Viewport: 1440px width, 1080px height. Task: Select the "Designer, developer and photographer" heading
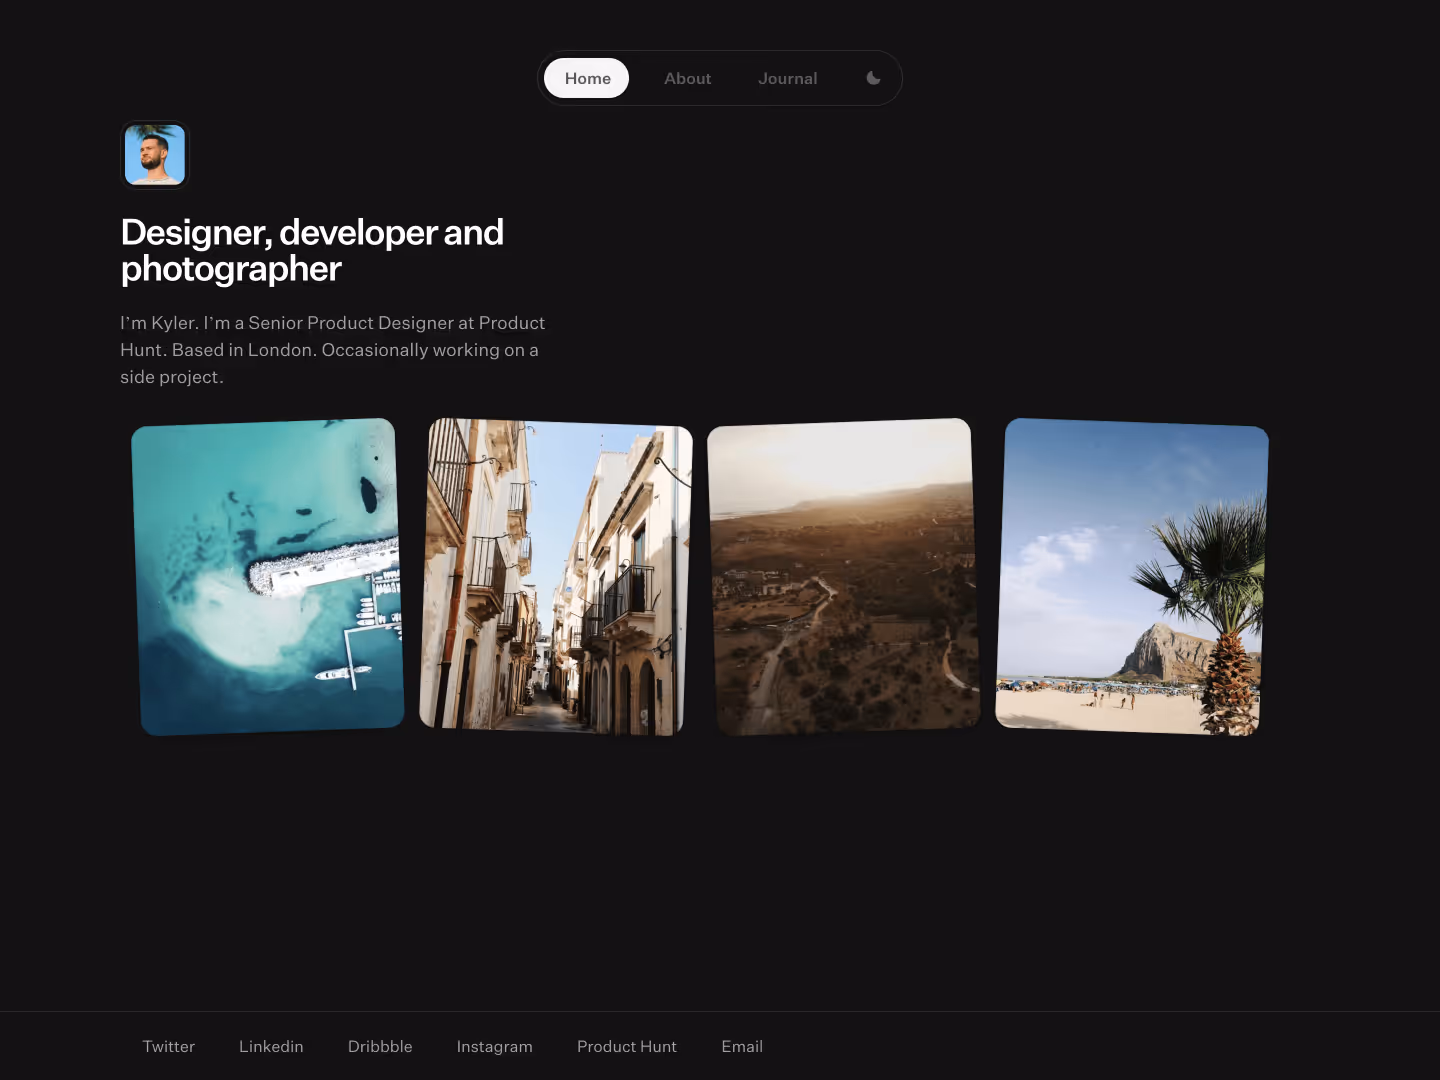pyautogui.click(x=312, y=250)
